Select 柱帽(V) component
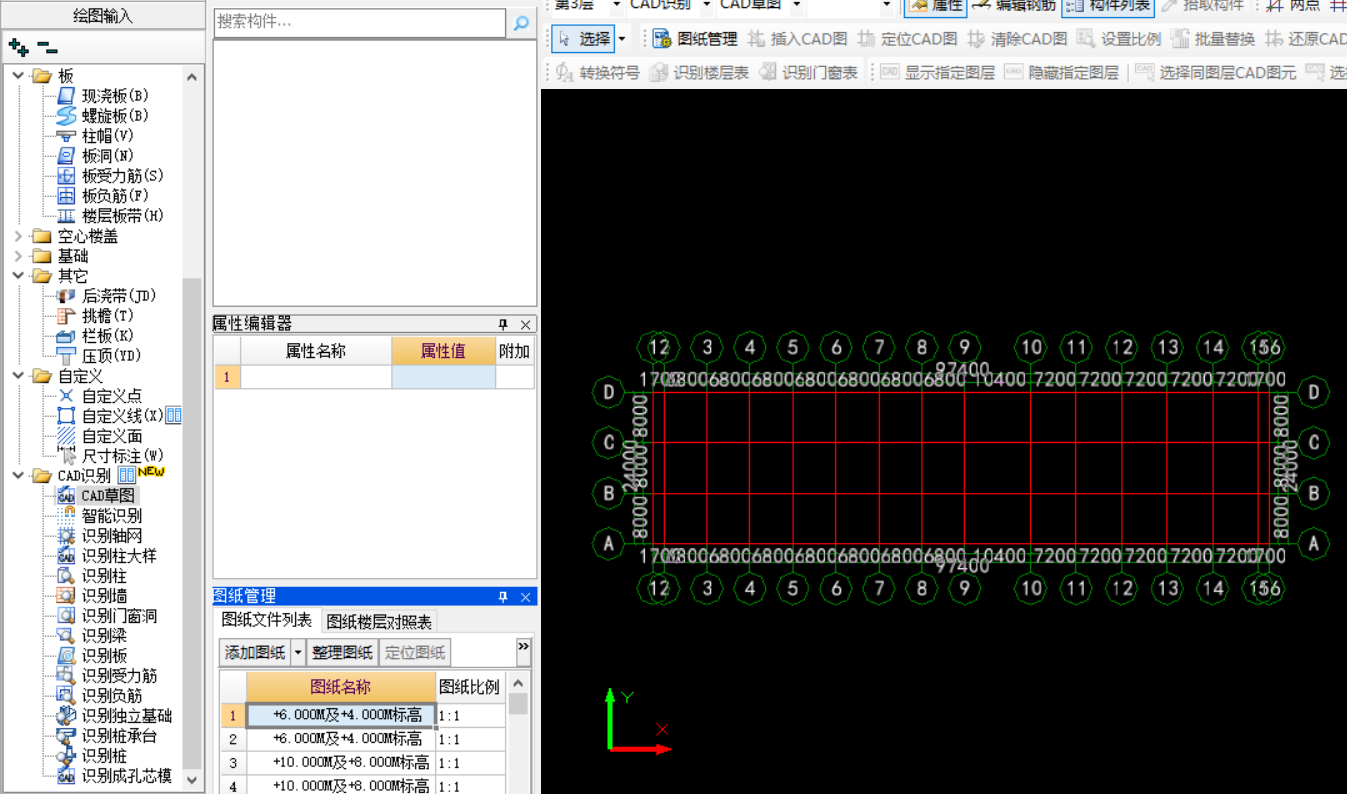Image resolution: width=1347 pixels, height=794 pixels. 108,136
